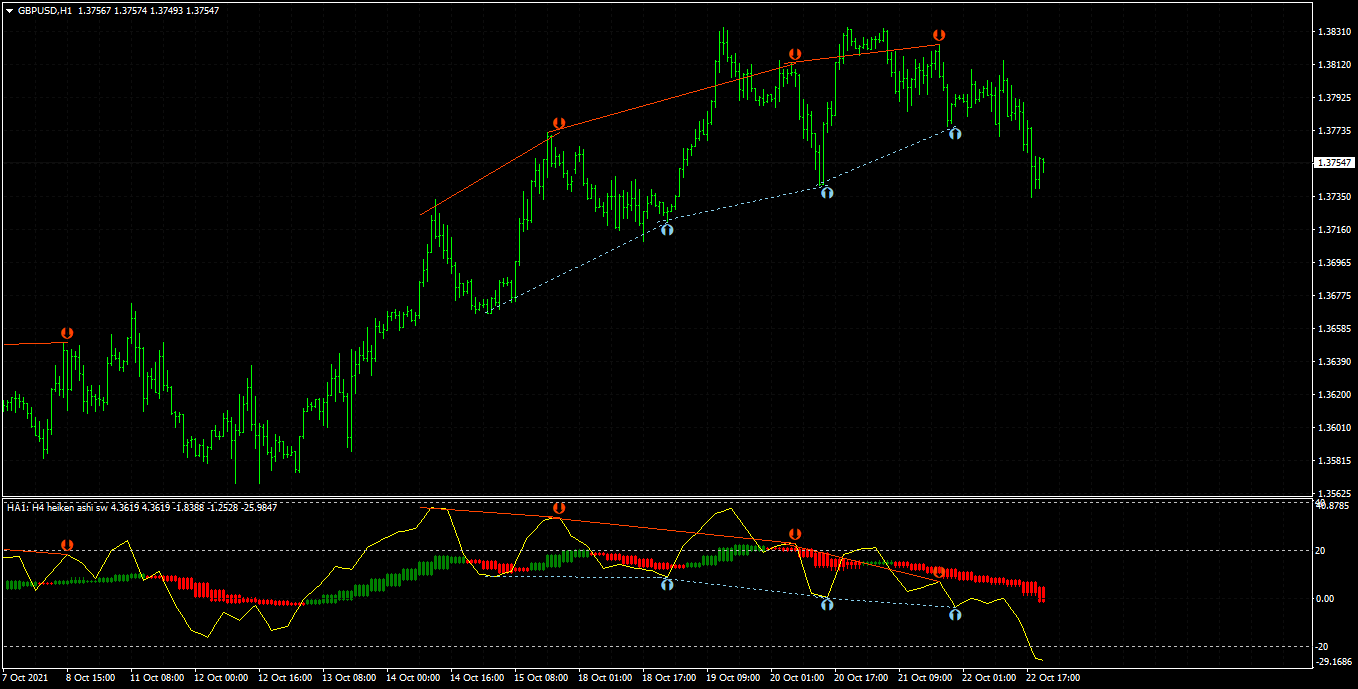Click indicator scale value -29.1686
This screenshot has height=689, width=1358.
(x=1332, y=661)
